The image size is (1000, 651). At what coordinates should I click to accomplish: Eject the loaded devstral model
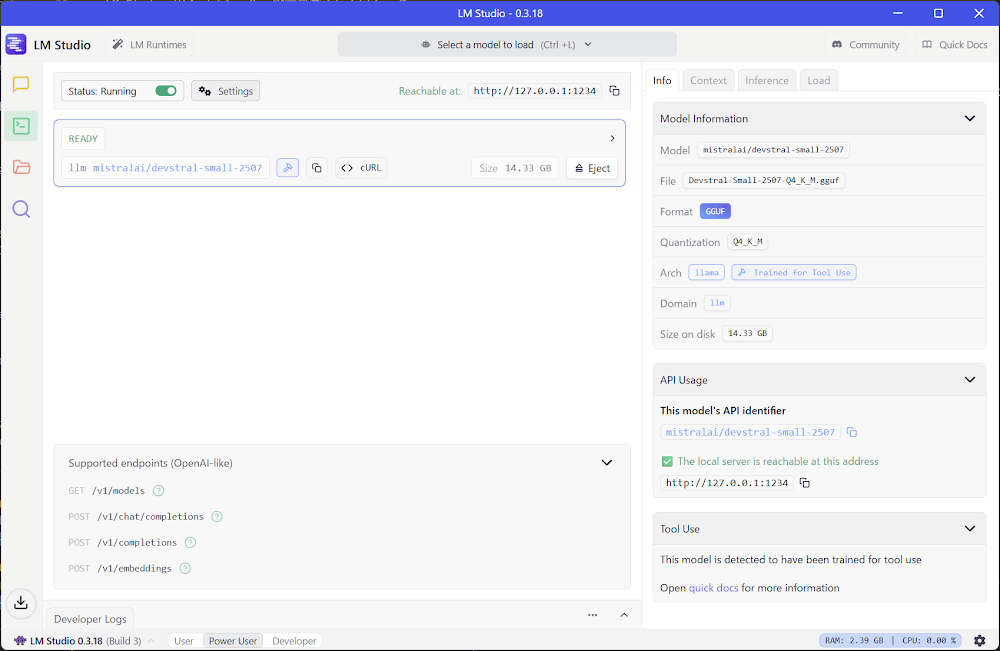click(592, 168)
